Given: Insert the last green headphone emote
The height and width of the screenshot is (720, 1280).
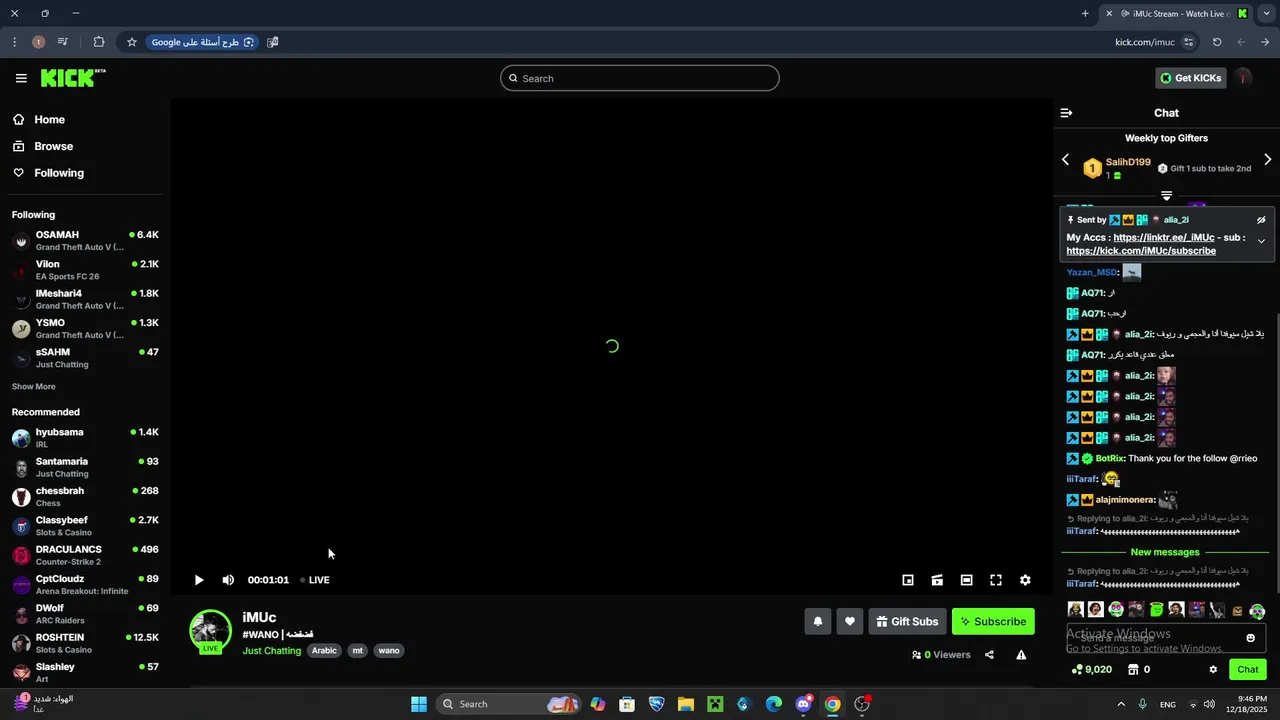Looking at the screenshot, I should pos(1257,610).
